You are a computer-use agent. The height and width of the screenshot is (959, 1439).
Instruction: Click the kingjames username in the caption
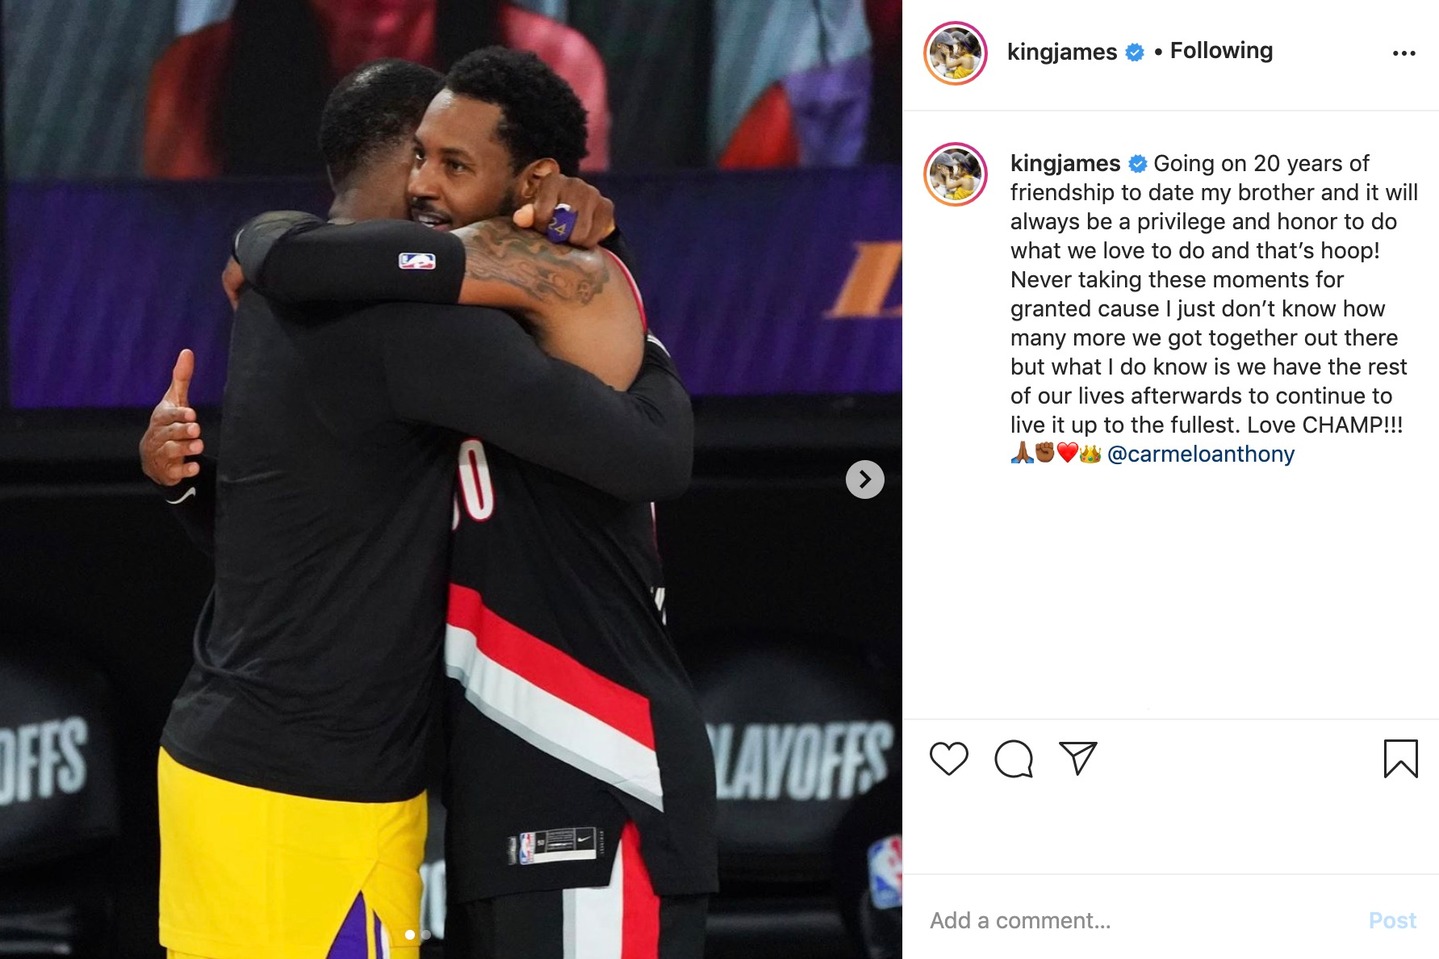1065,163
